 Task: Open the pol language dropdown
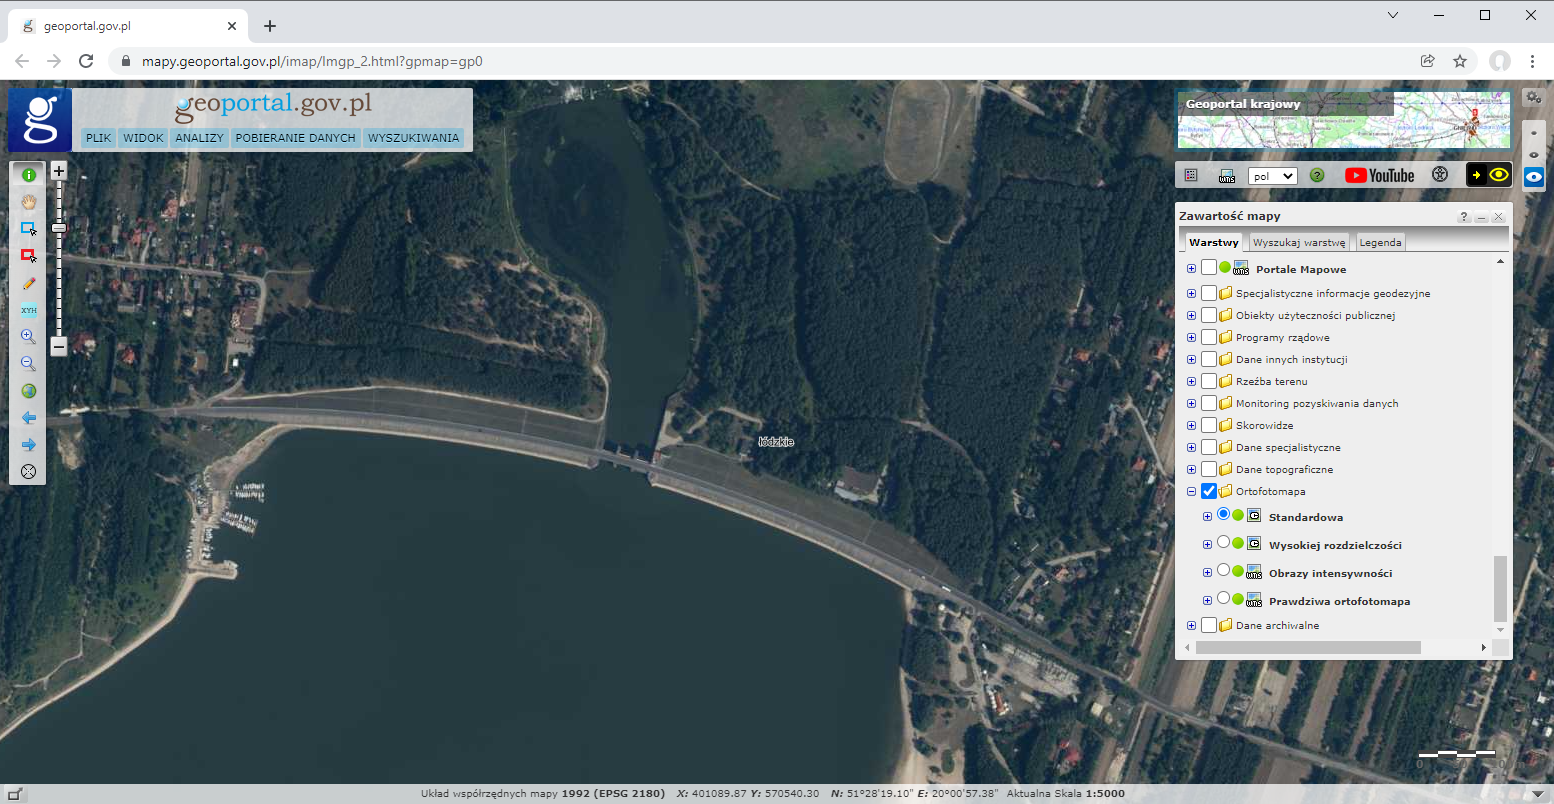(x=1272, y=176)
